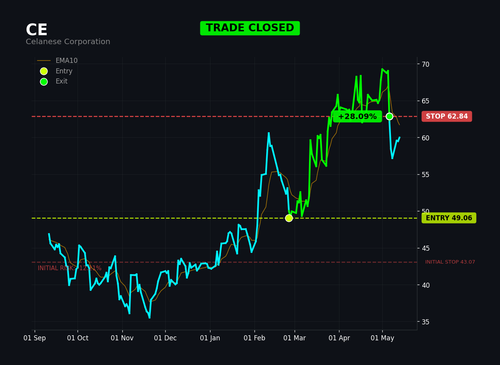500x365 pixels.
Task: Click the CE ticker symbol
Action: tap(36, 30)
